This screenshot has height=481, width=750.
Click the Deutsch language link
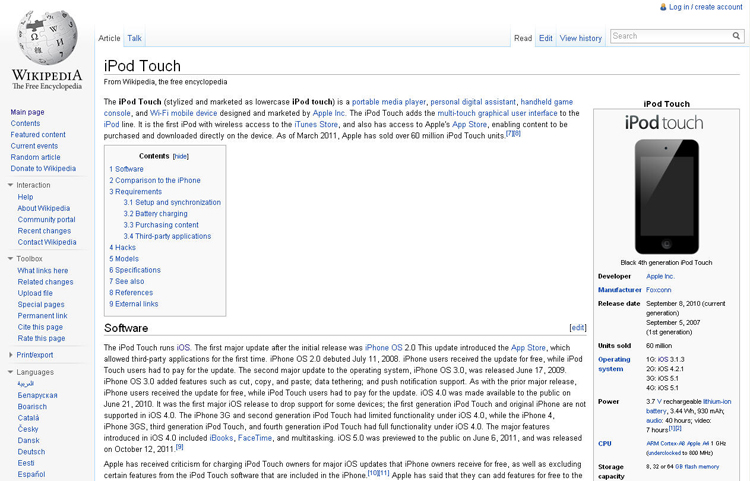31,451
